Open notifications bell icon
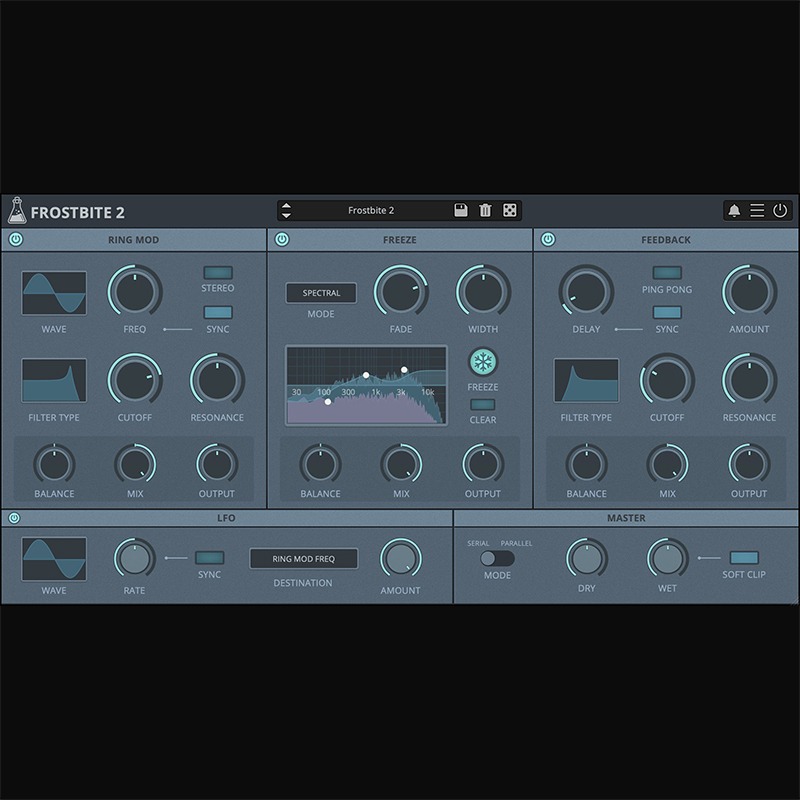Image resolution: width=800 pixels, height=800 pixels. (734, 210)
